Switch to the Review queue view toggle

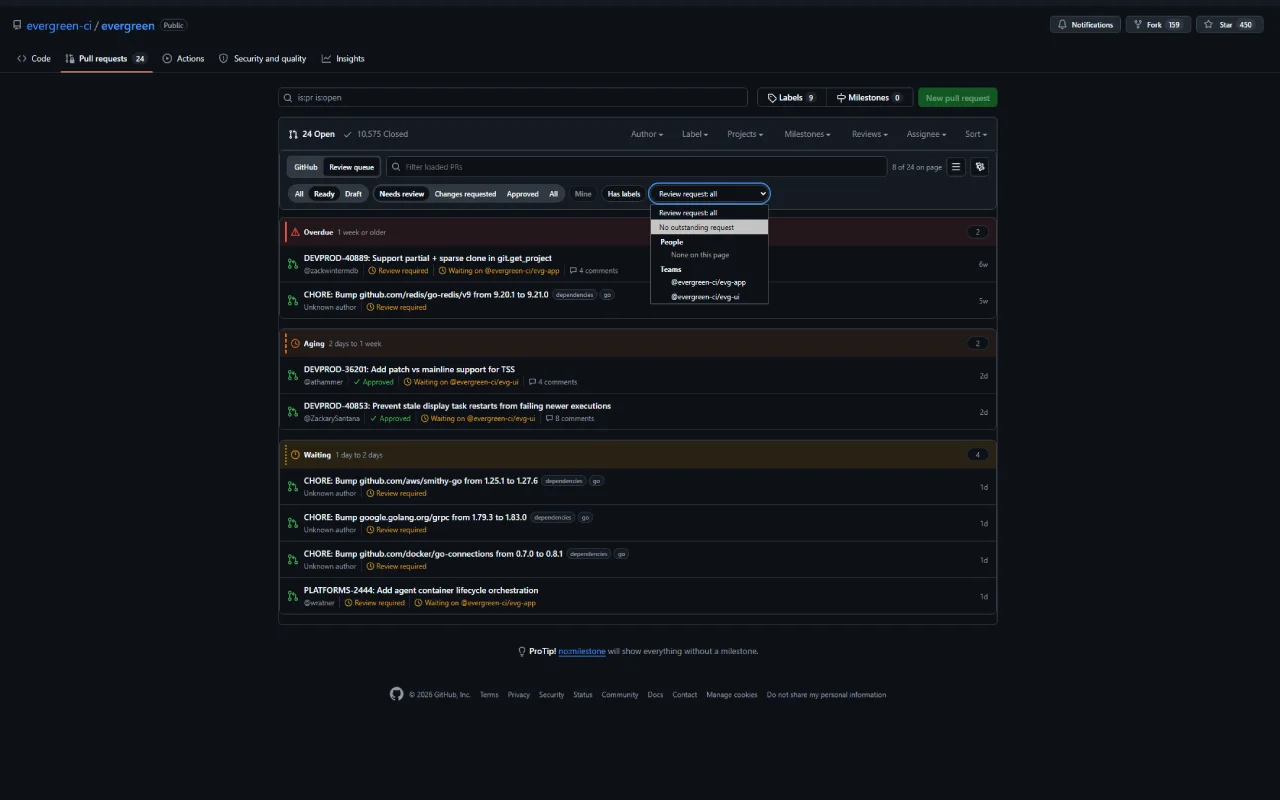(351, 167)
